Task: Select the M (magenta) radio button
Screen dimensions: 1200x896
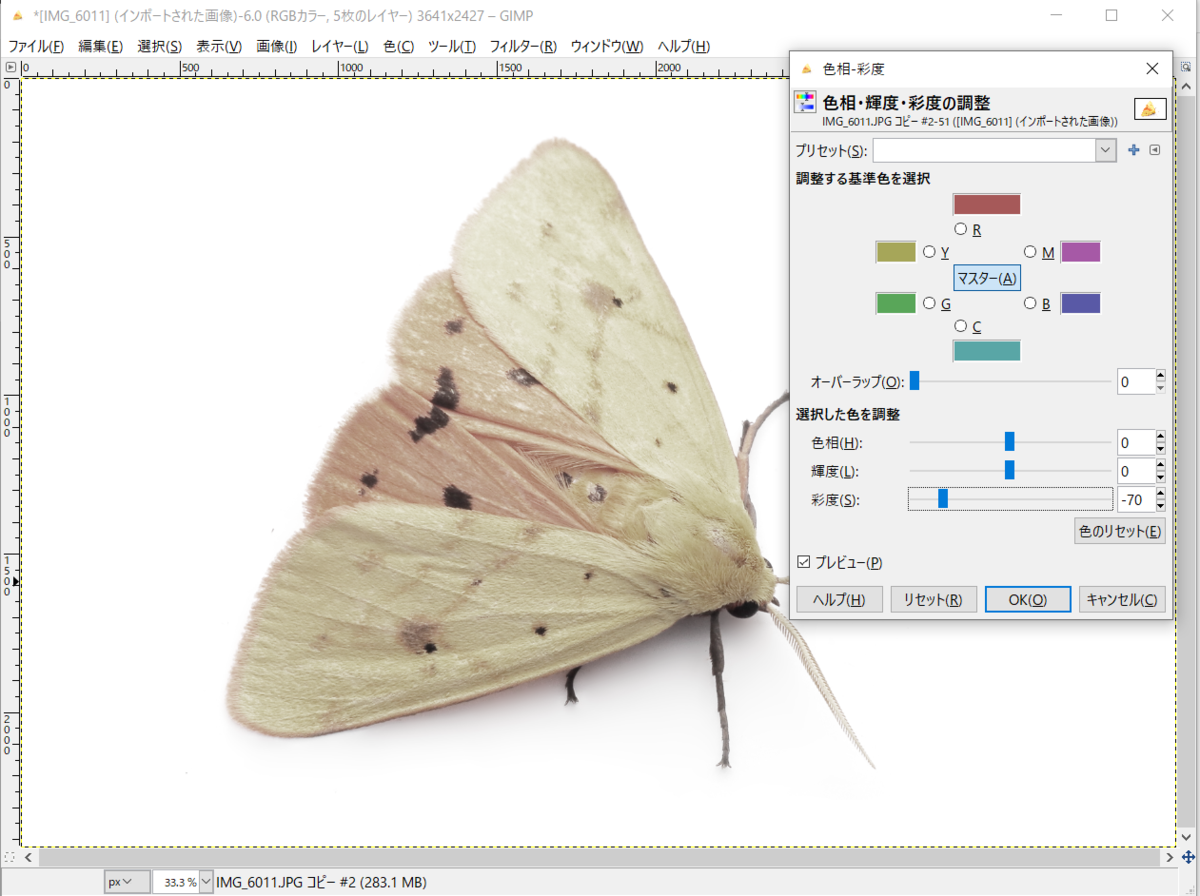Action: point(1030,252)
